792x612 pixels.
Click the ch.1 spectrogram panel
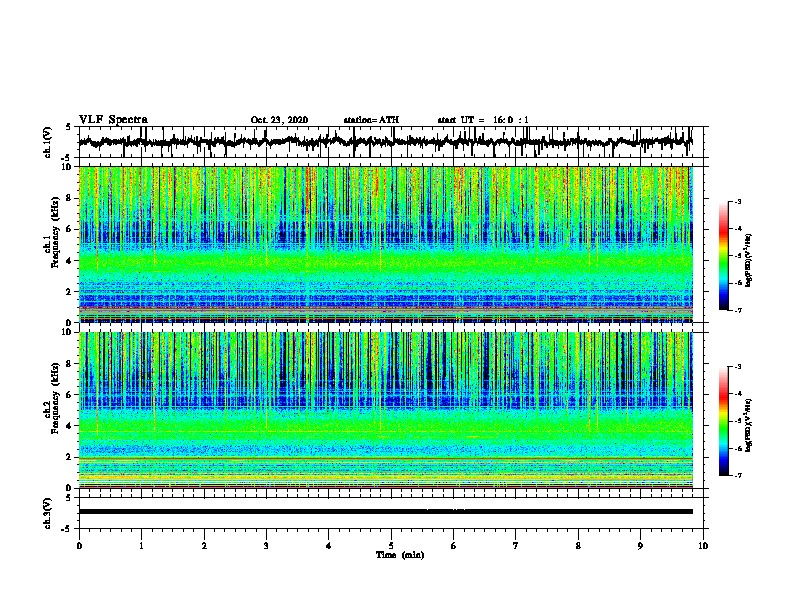pos(386,244)
